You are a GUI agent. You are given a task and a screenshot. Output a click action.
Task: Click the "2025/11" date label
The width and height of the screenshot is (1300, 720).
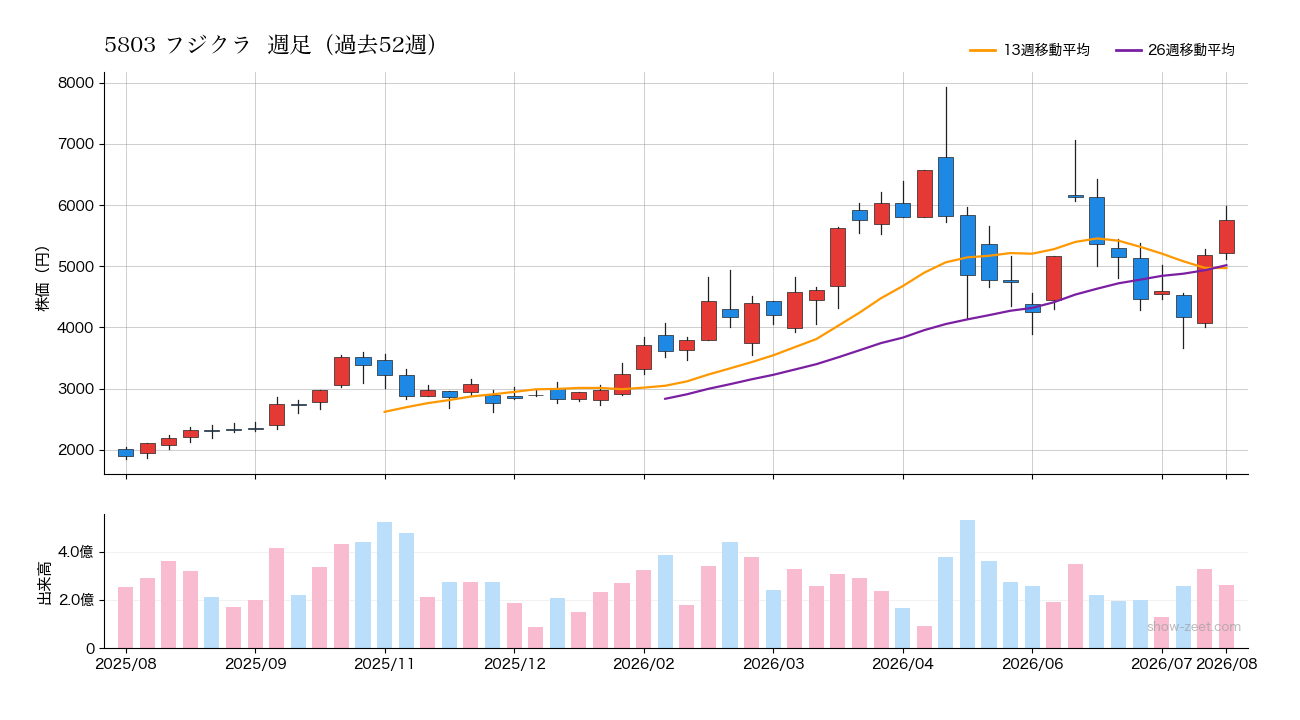click(385, 662)
